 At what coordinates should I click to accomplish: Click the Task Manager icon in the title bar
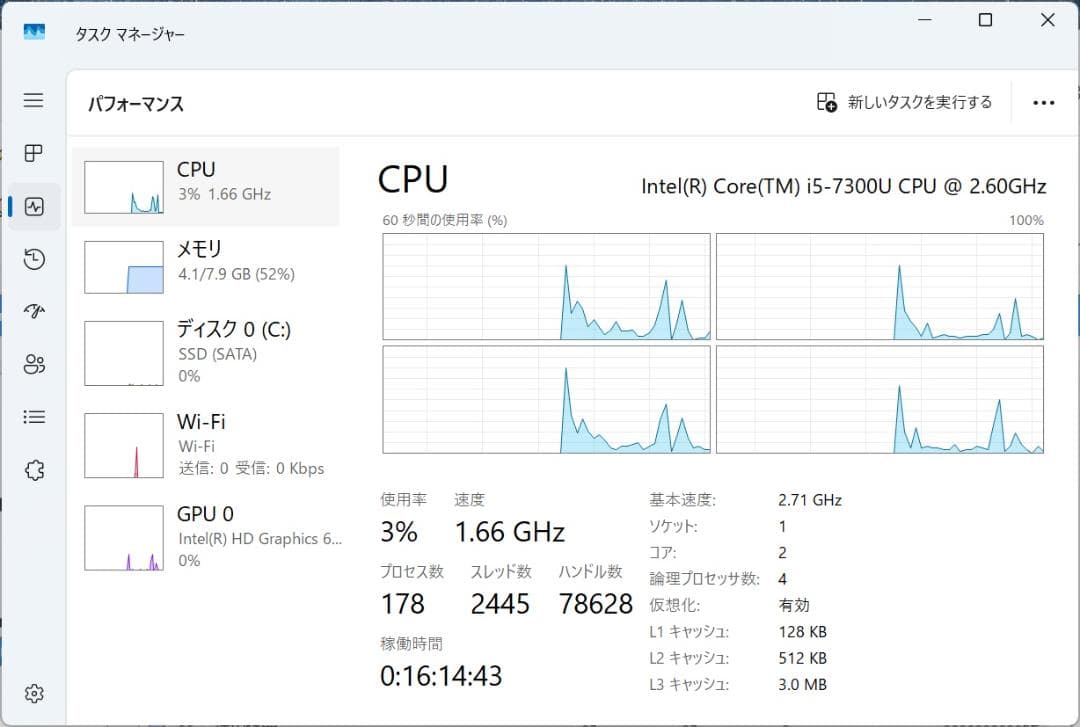click(x=33, y=30)
